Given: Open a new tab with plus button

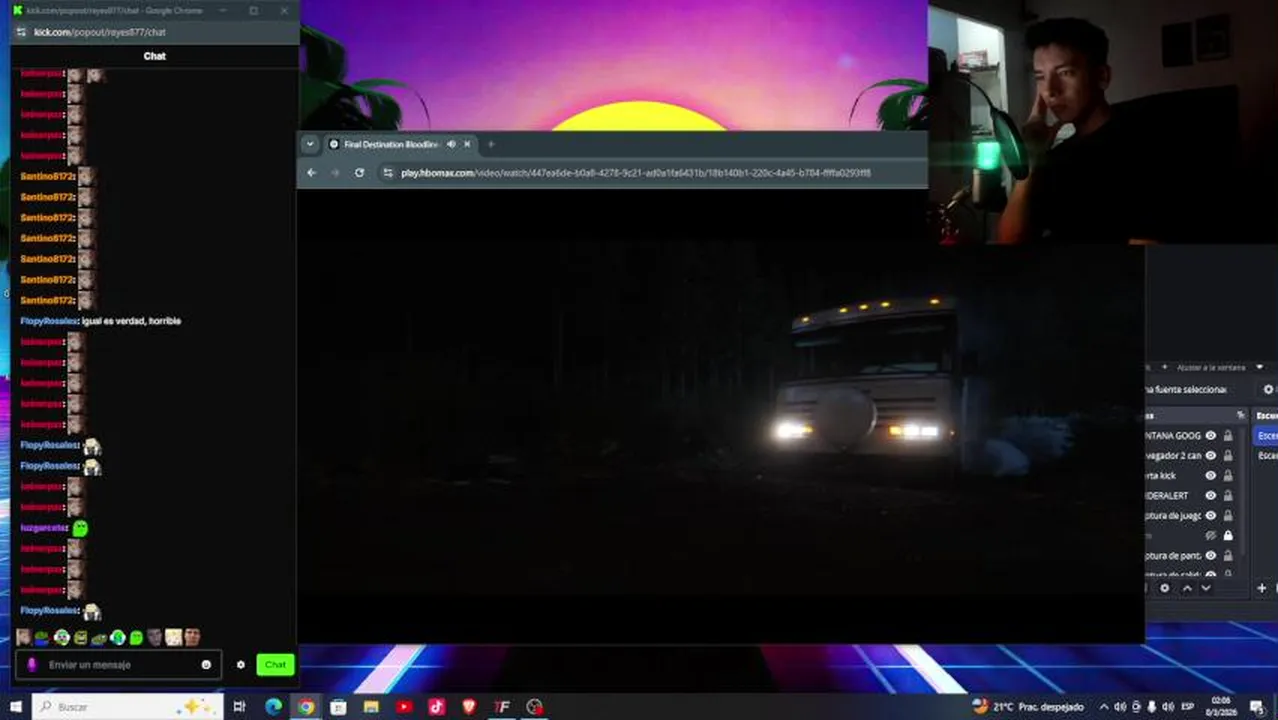Looking at the screenshot, I should (x=491, y=144).
